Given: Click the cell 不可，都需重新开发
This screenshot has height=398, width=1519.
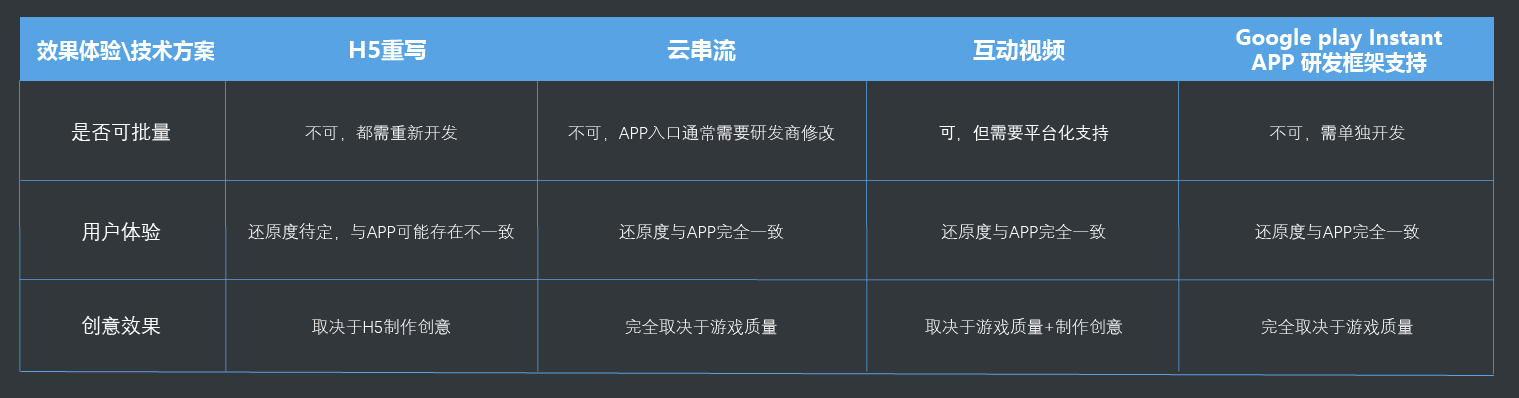Looking at the screenshot, I should click(x=381, y=133).
